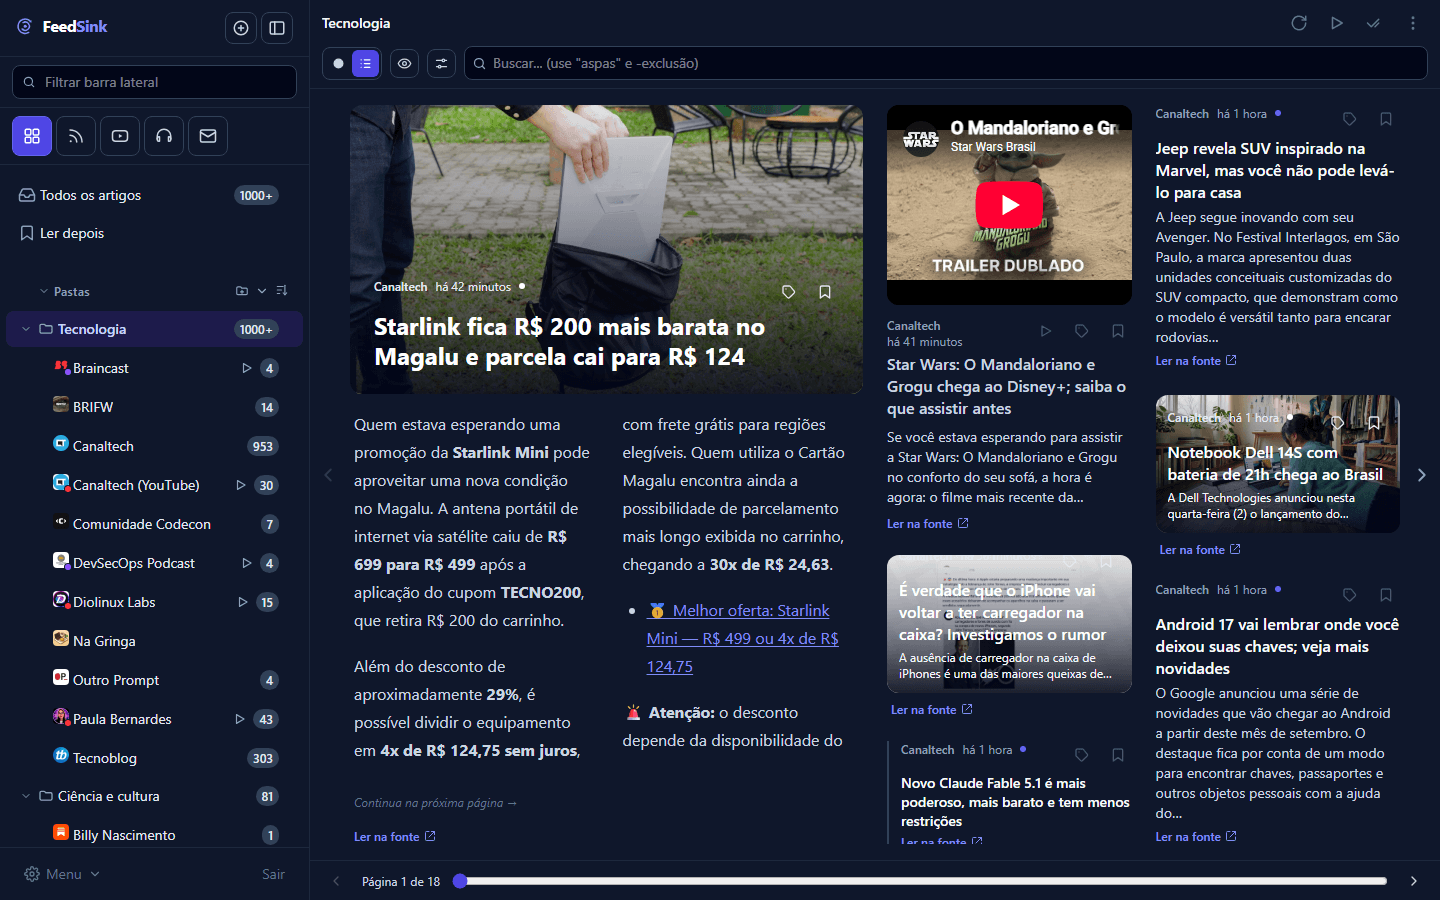Click the FeedSink logo icon

pyautogui.click(x=25, y=27)
